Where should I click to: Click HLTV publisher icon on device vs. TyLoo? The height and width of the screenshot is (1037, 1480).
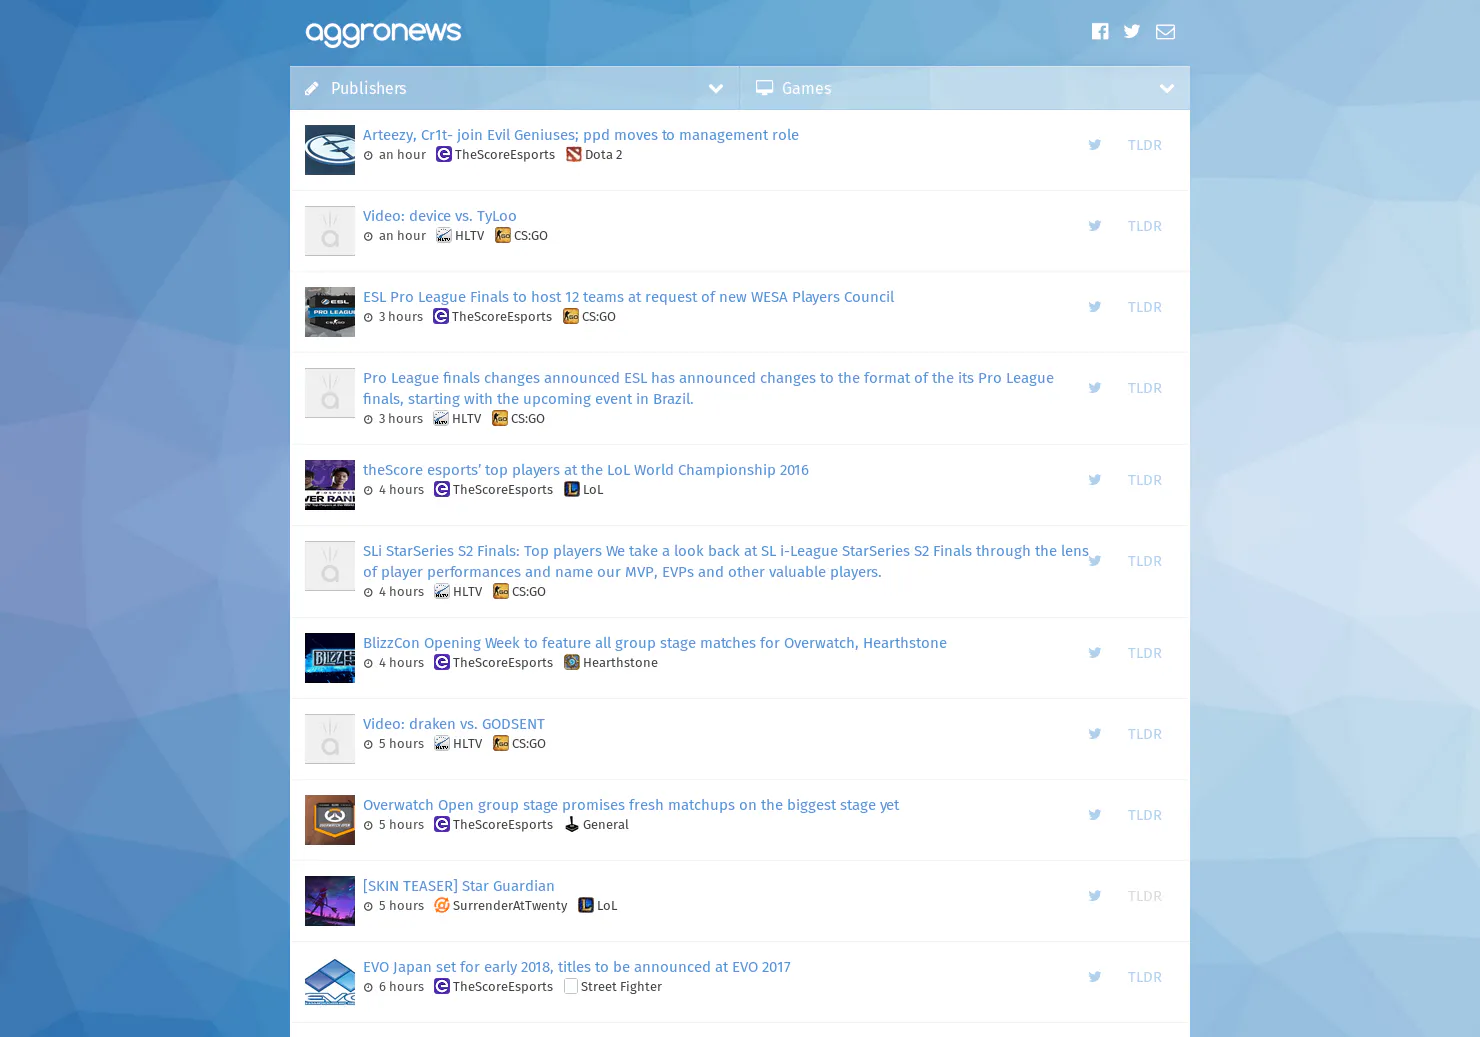click(444, 236)
